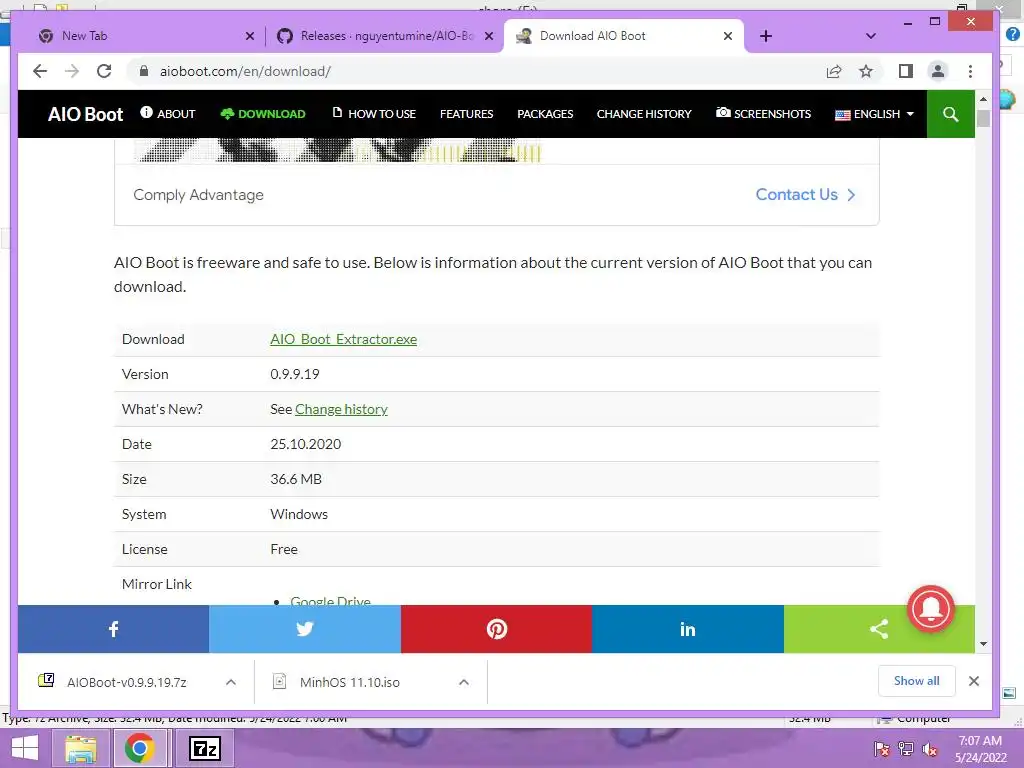Open Chrome profile avatar menu
The height and width of the screenshot is (768, 1024).
click(x=938, y=71)
